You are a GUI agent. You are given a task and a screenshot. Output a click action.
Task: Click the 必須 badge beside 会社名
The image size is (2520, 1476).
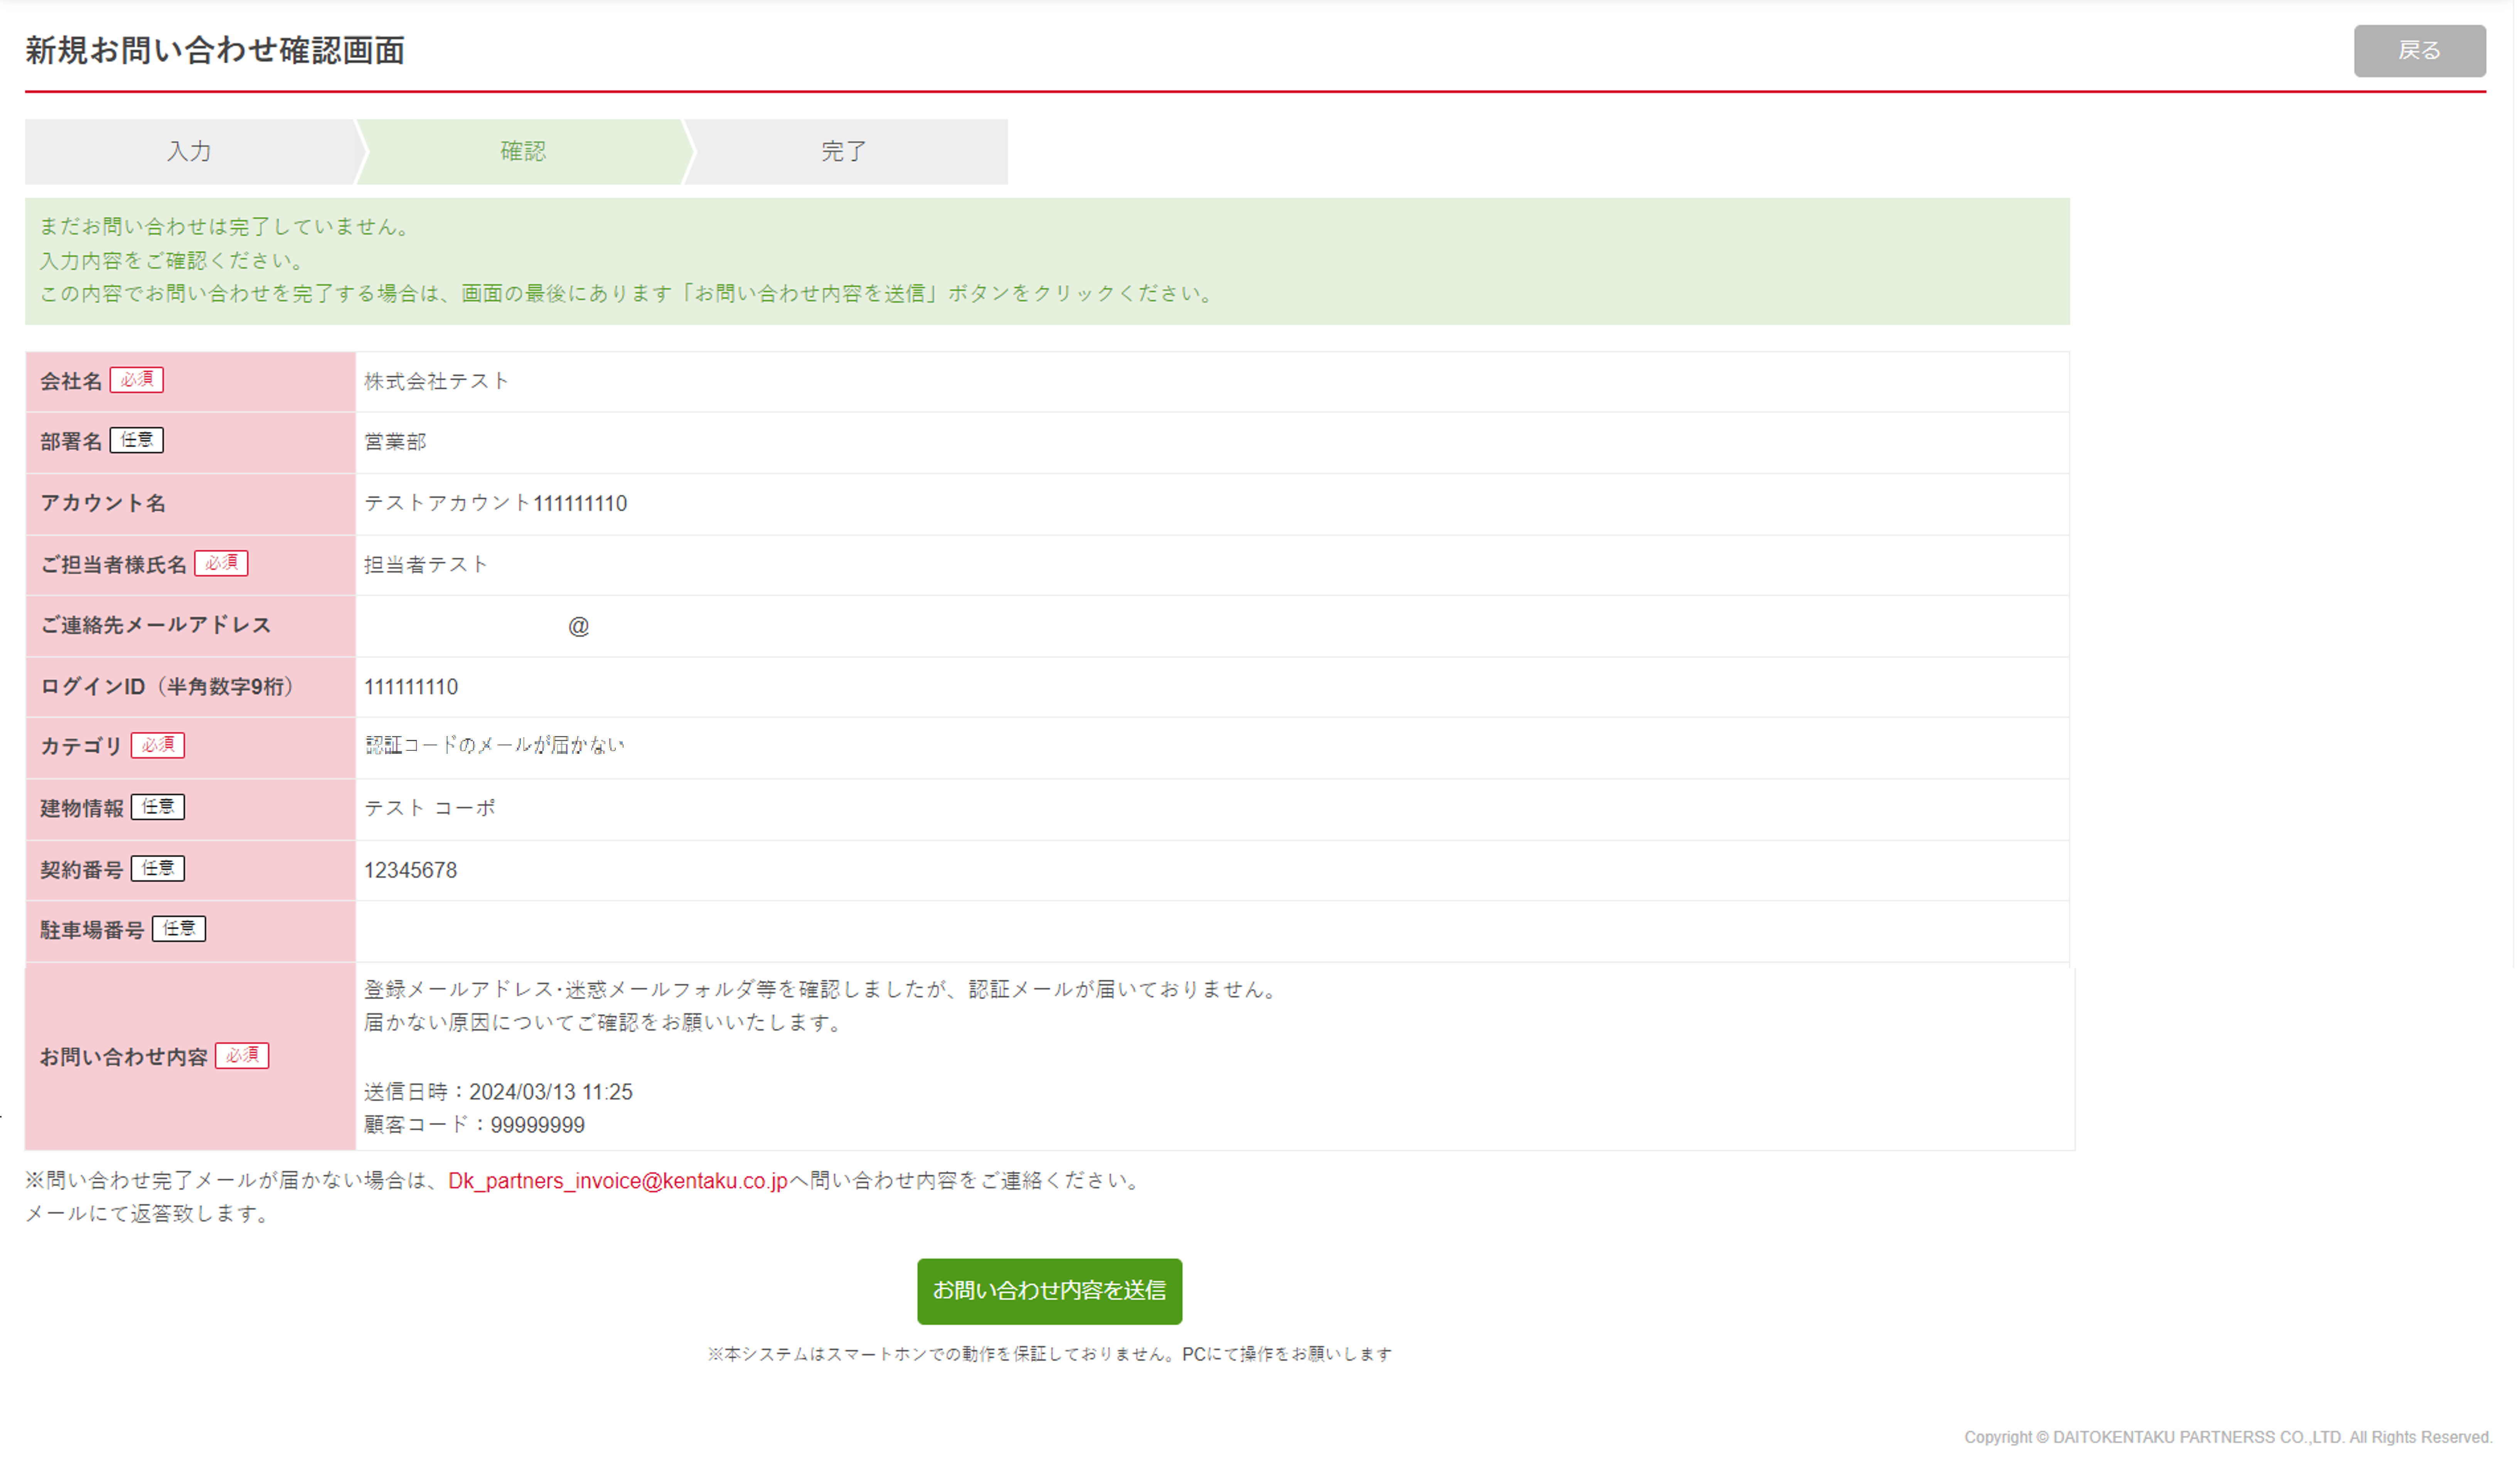click(137, 380)
